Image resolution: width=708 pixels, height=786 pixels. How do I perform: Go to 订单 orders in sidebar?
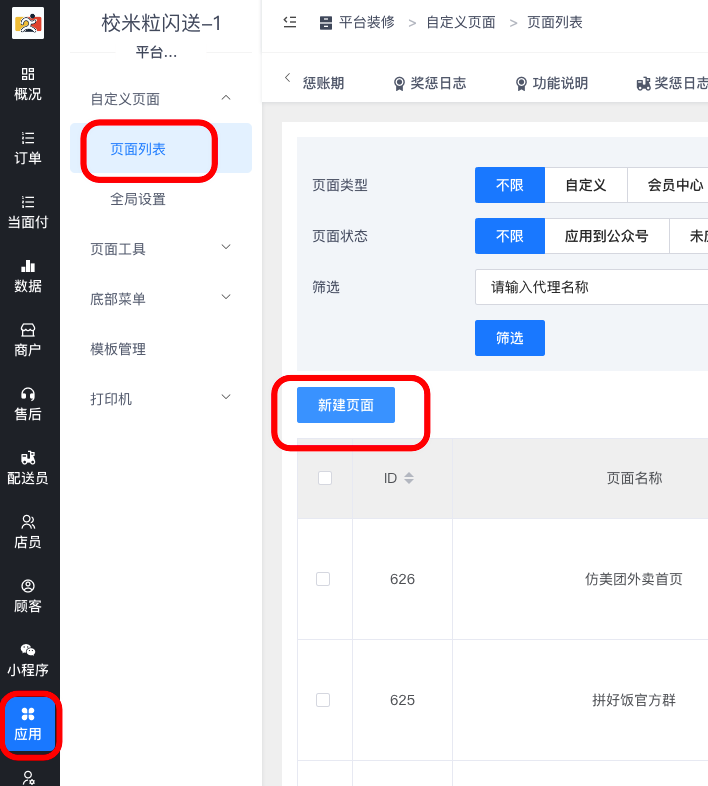(x=28, y=148)
